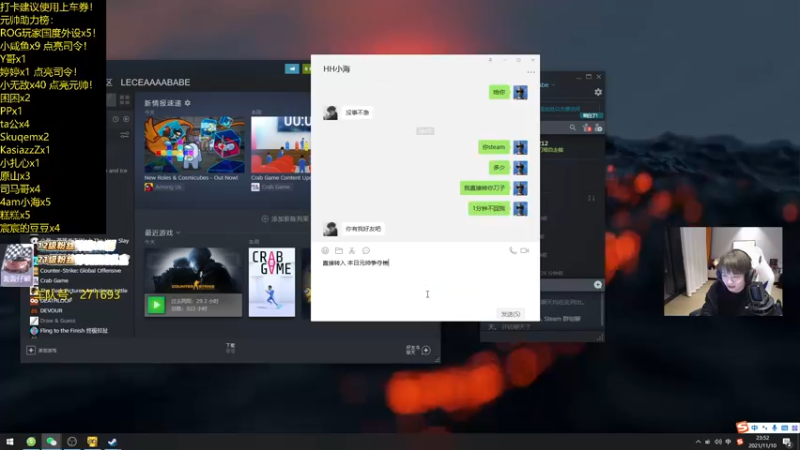Pin the WeChat chat window on top
The image size is (800, 450).
click(x=490, y=60)
